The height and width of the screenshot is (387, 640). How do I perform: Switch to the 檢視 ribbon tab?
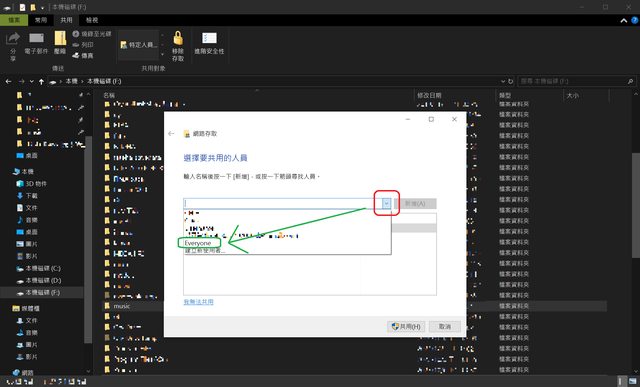point(91,20)
